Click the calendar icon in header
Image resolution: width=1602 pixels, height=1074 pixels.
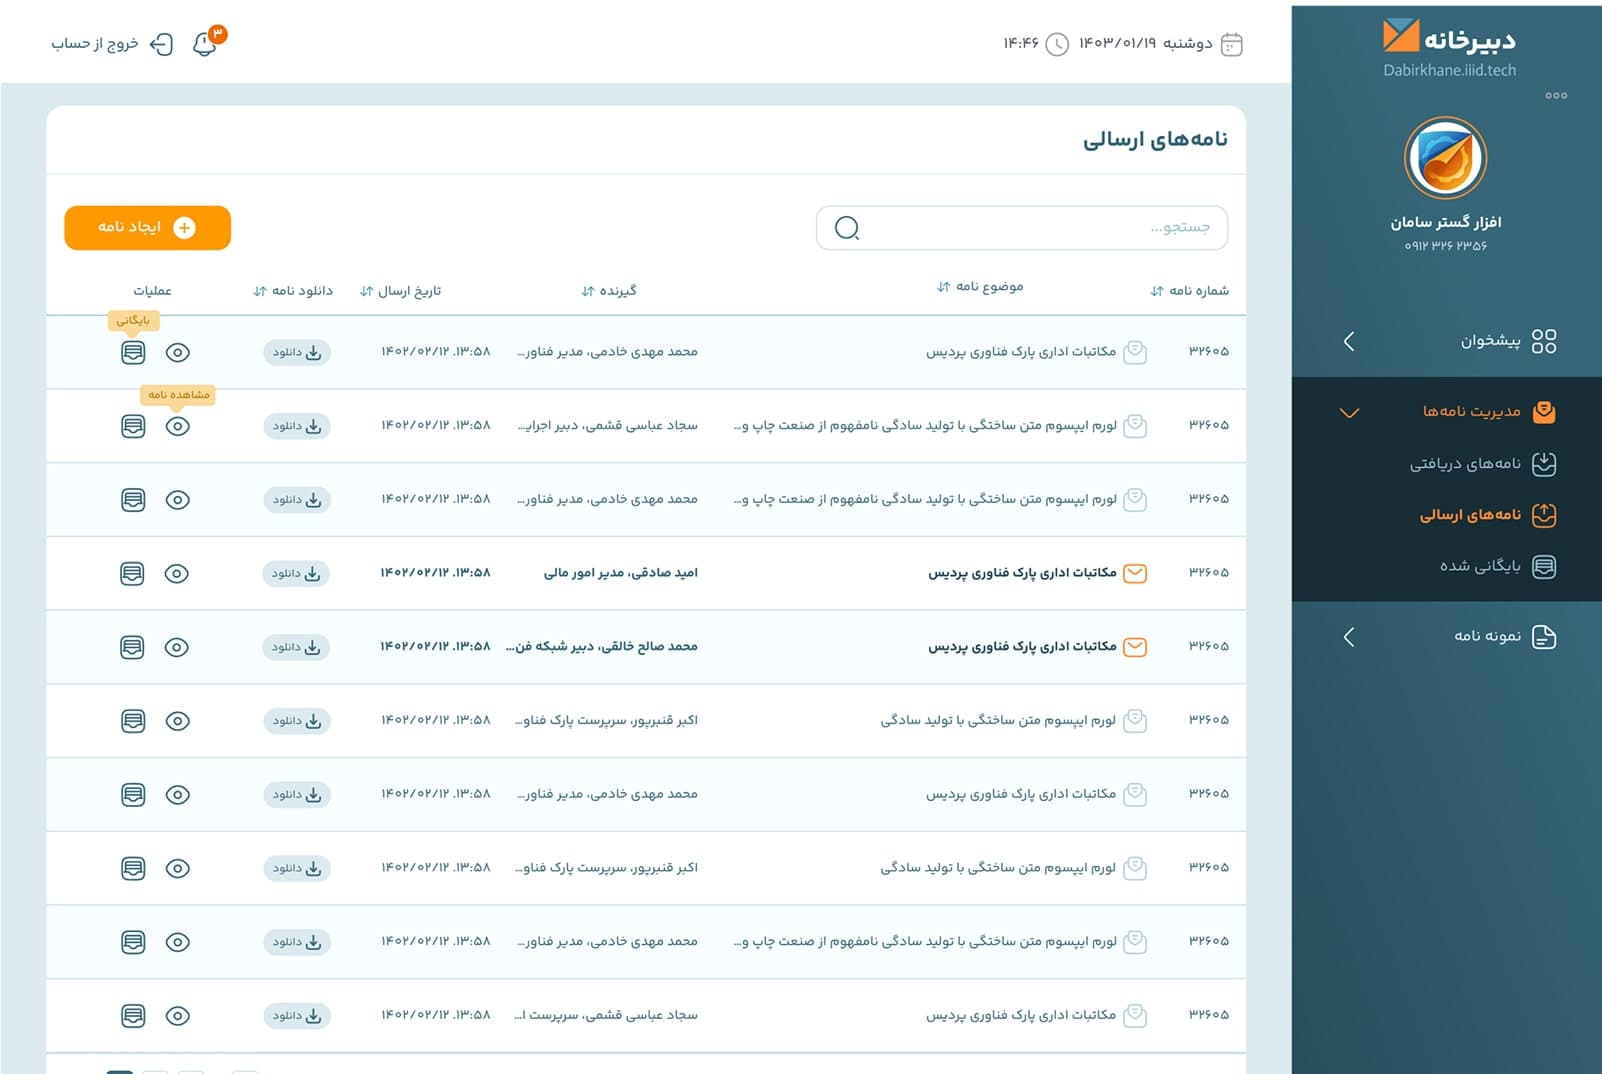(x=1232, y=44)
